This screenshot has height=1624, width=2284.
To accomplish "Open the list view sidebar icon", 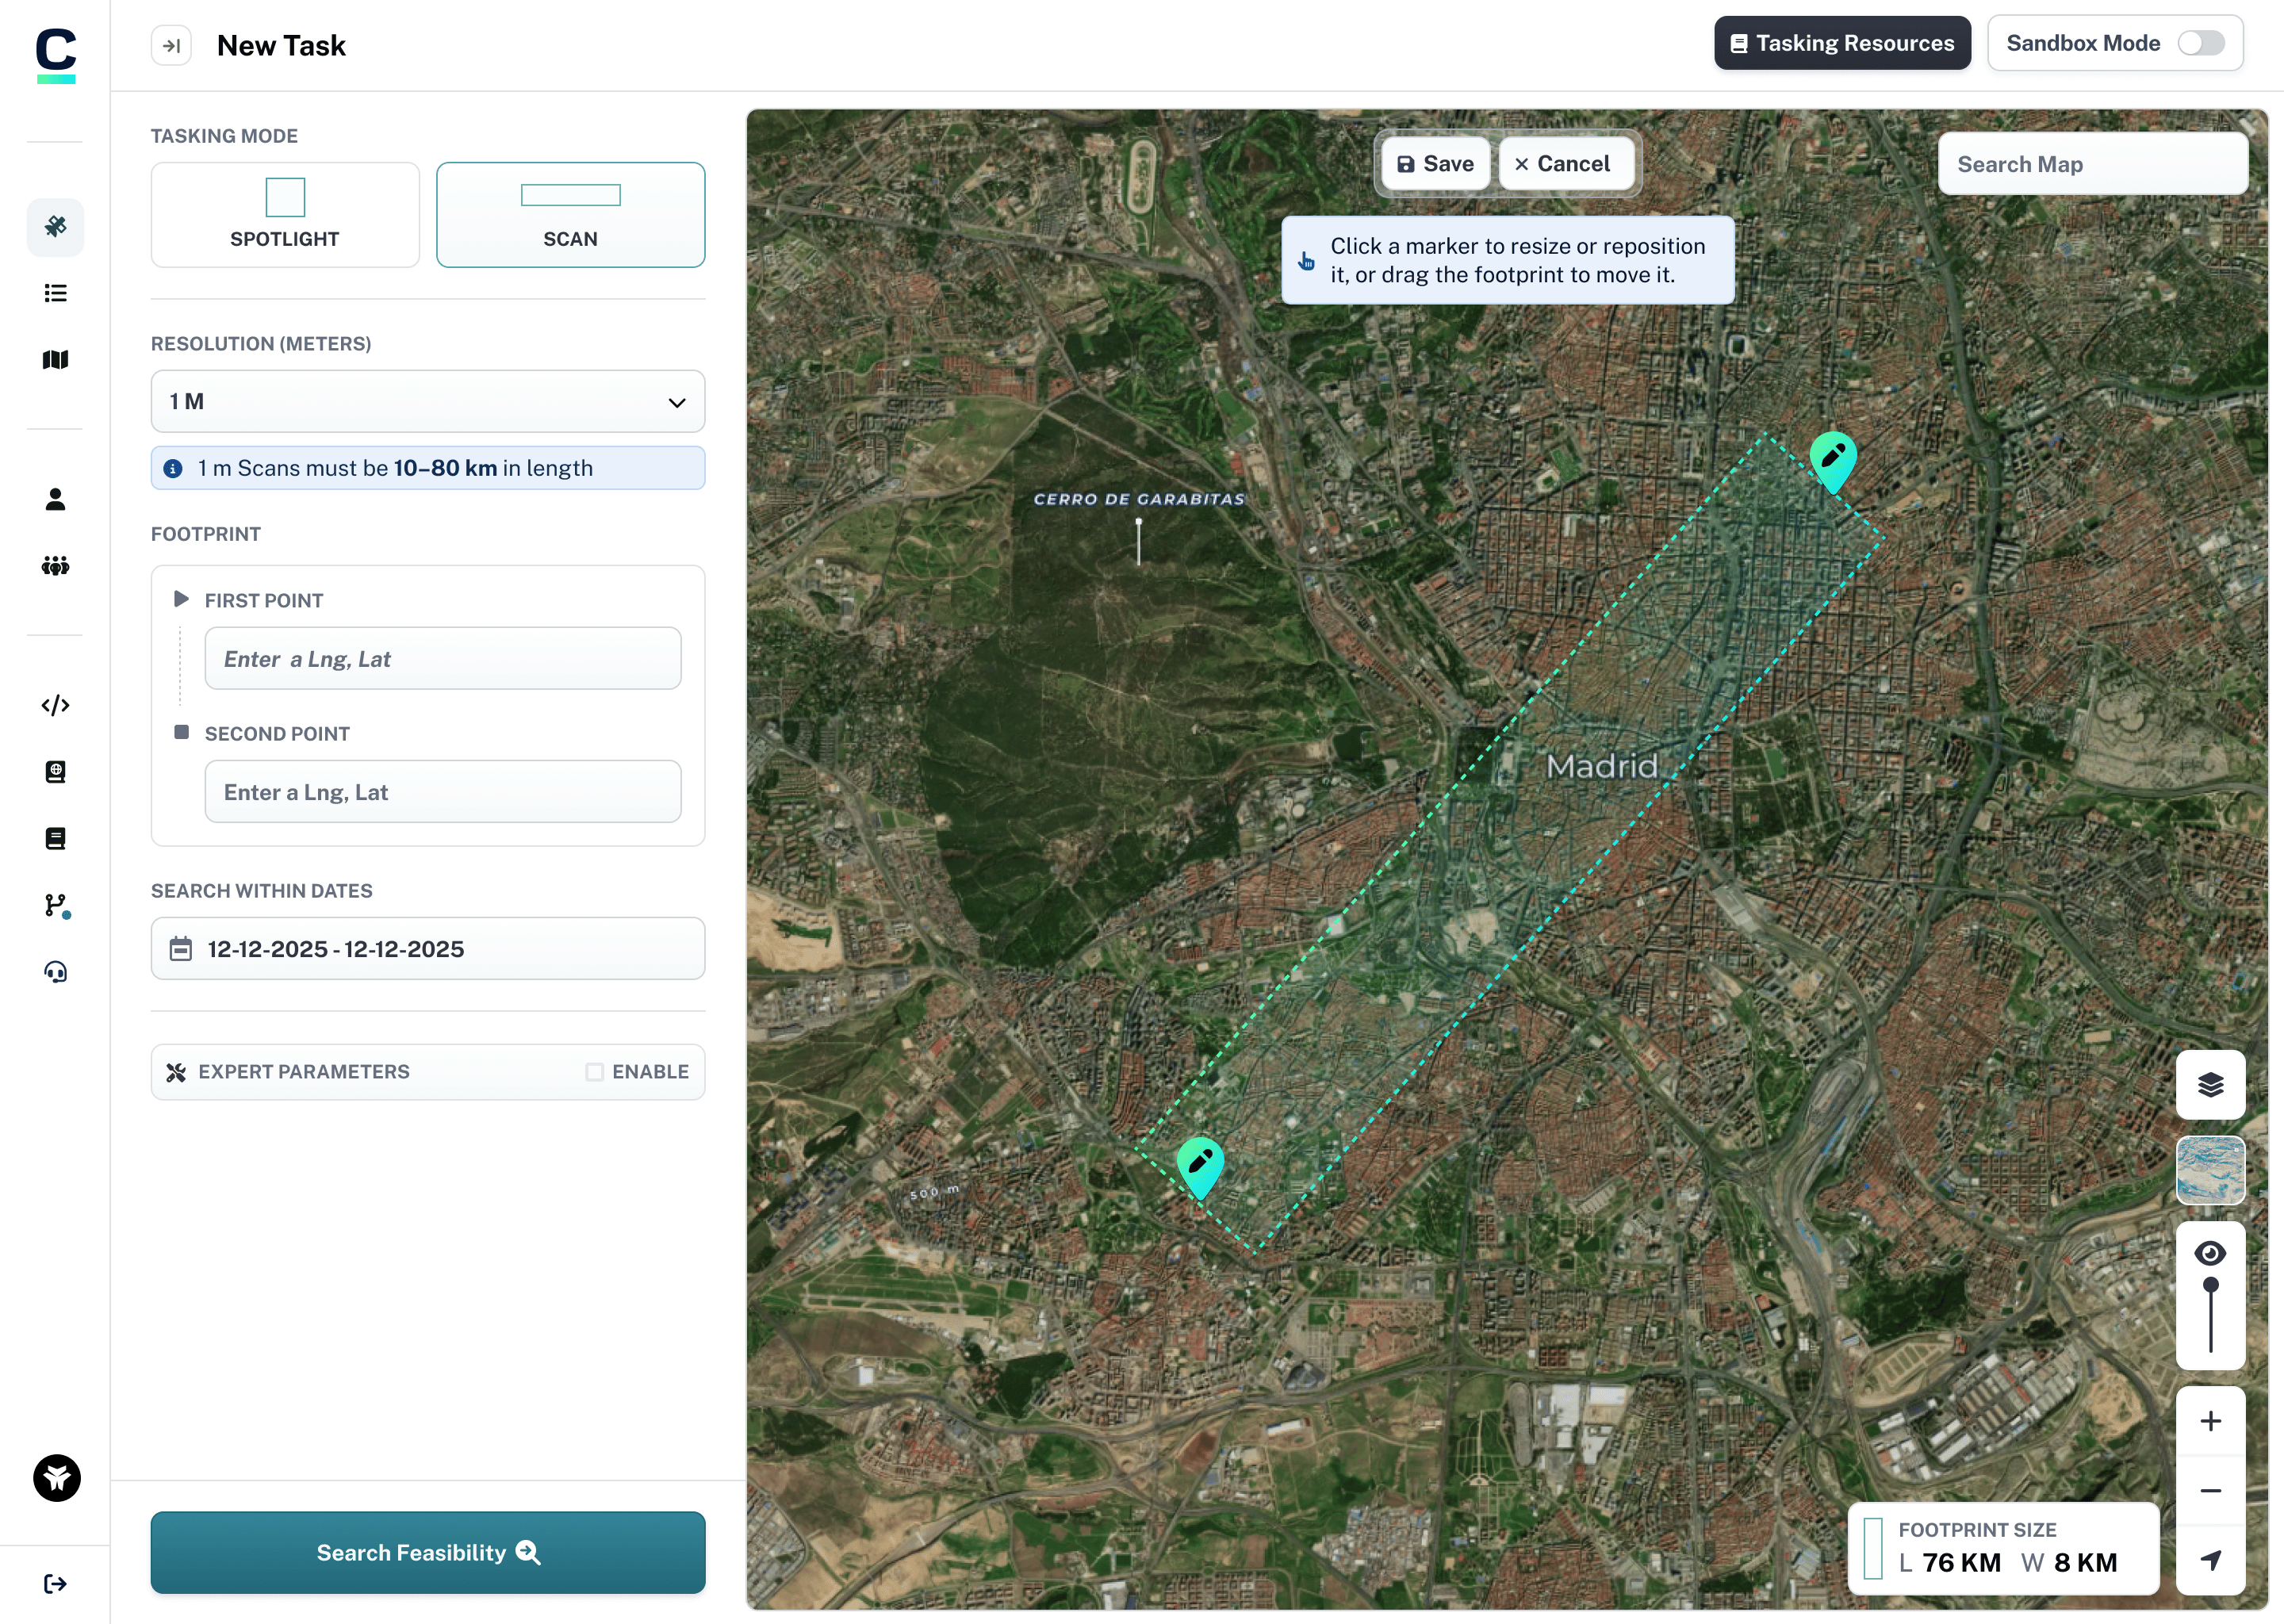I will point(55,293).
